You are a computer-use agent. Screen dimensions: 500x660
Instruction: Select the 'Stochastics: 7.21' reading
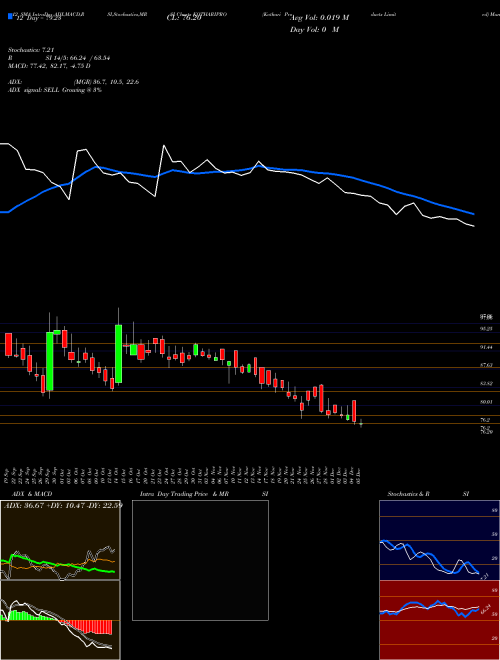click(31, 50)
